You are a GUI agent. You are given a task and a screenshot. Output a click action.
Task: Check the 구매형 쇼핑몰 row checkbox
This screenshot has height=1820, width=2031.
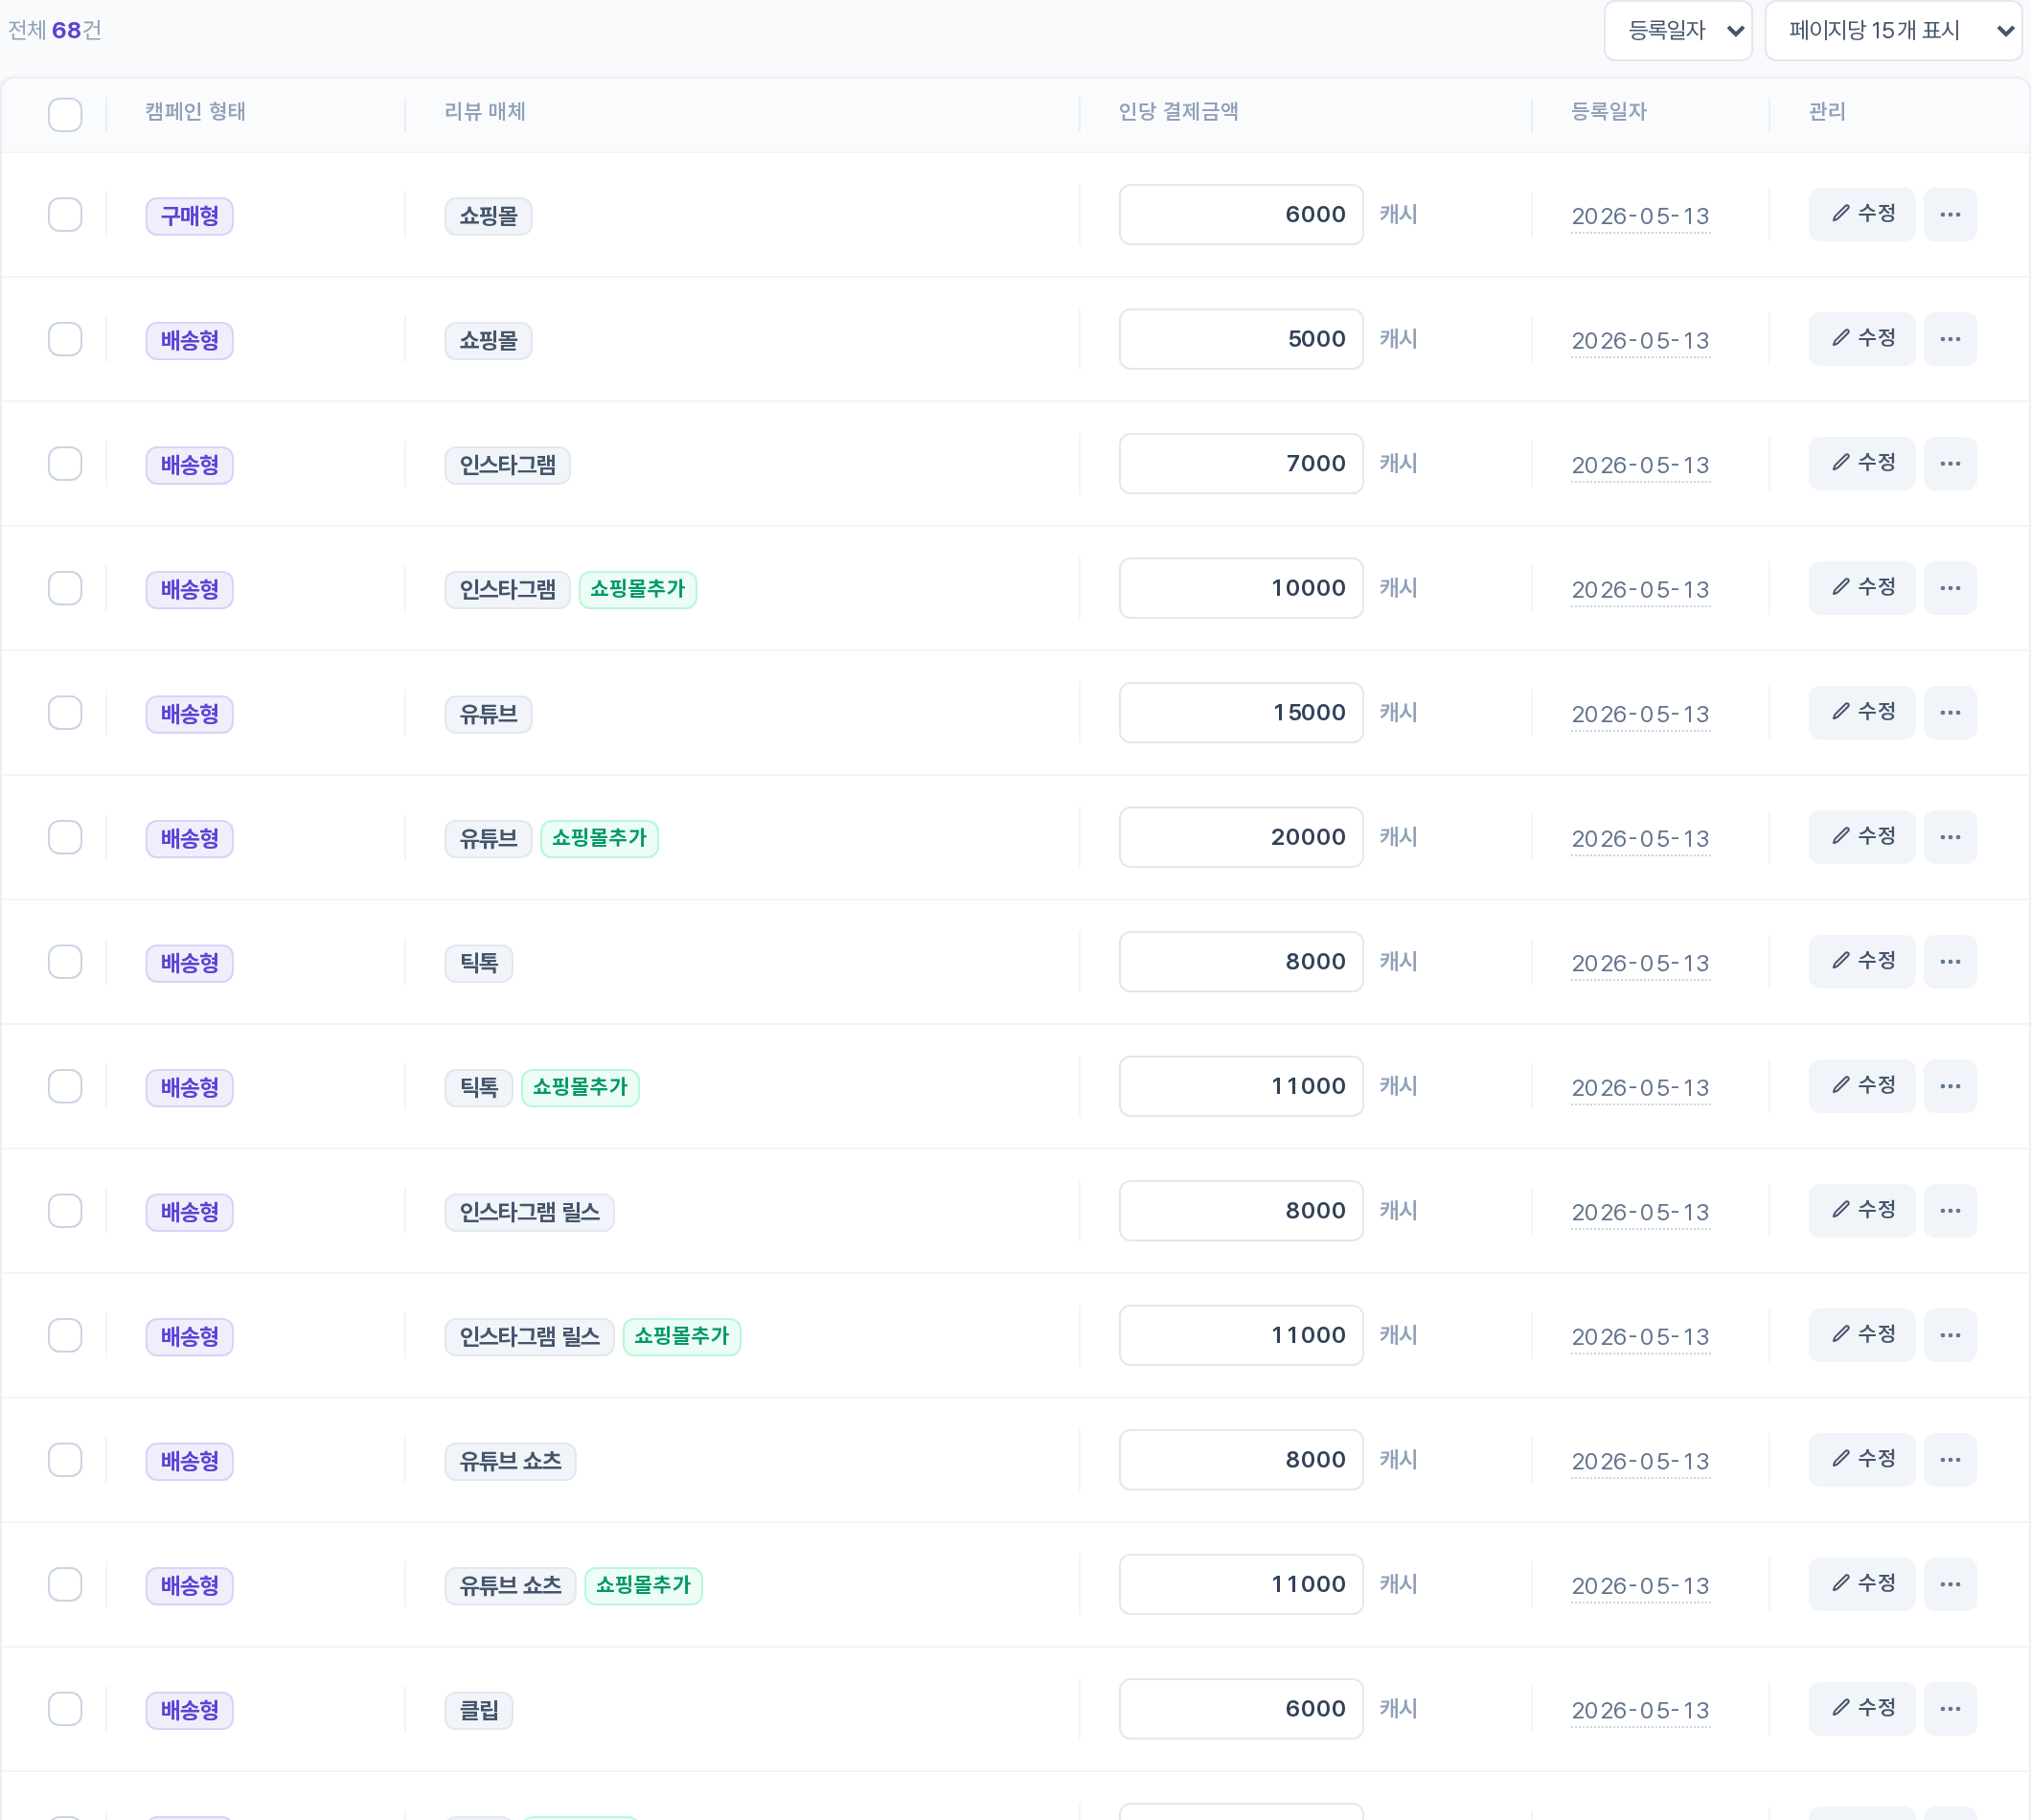click(65, 214)
